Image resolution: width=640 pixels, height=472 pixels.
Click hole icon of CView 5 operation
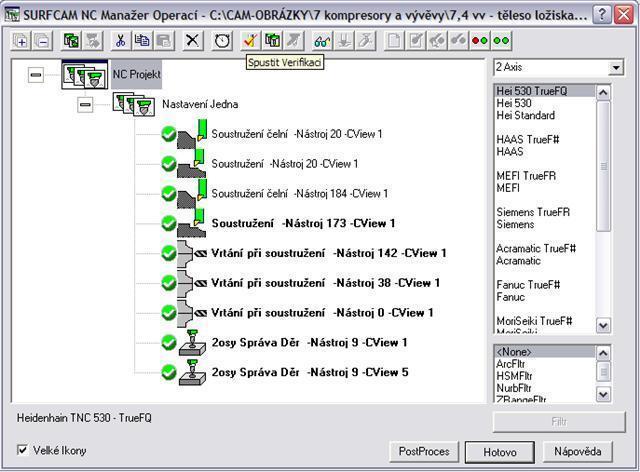tap(192, 372)
